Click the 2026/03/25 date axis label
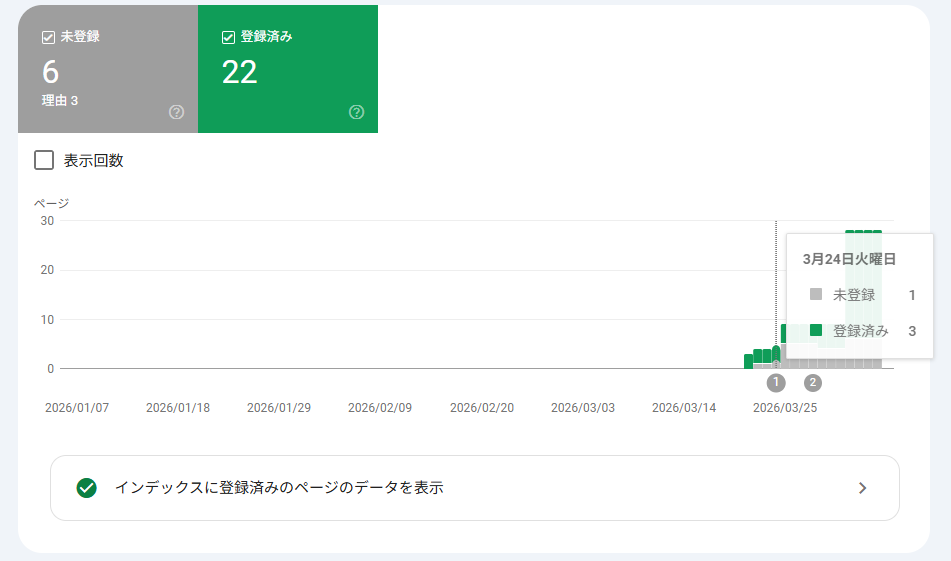 pos(786,408)
